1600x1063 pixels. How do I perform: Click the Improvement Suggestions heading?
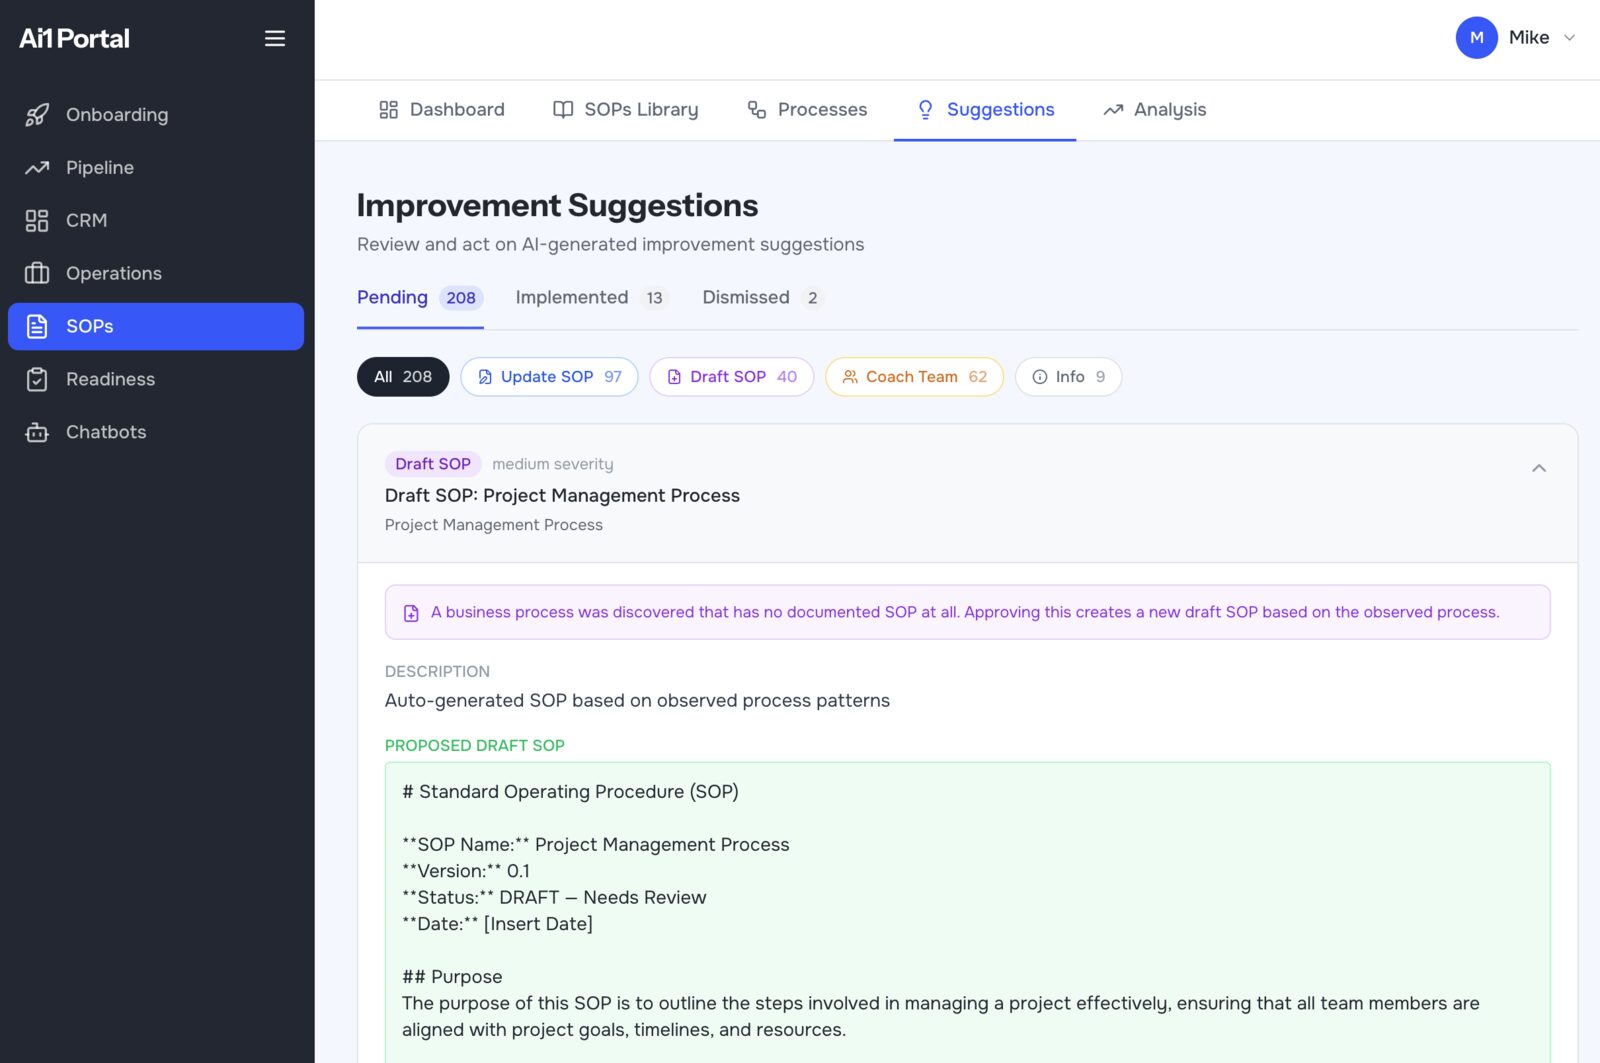pyautogui.click(x=557, y=206)
